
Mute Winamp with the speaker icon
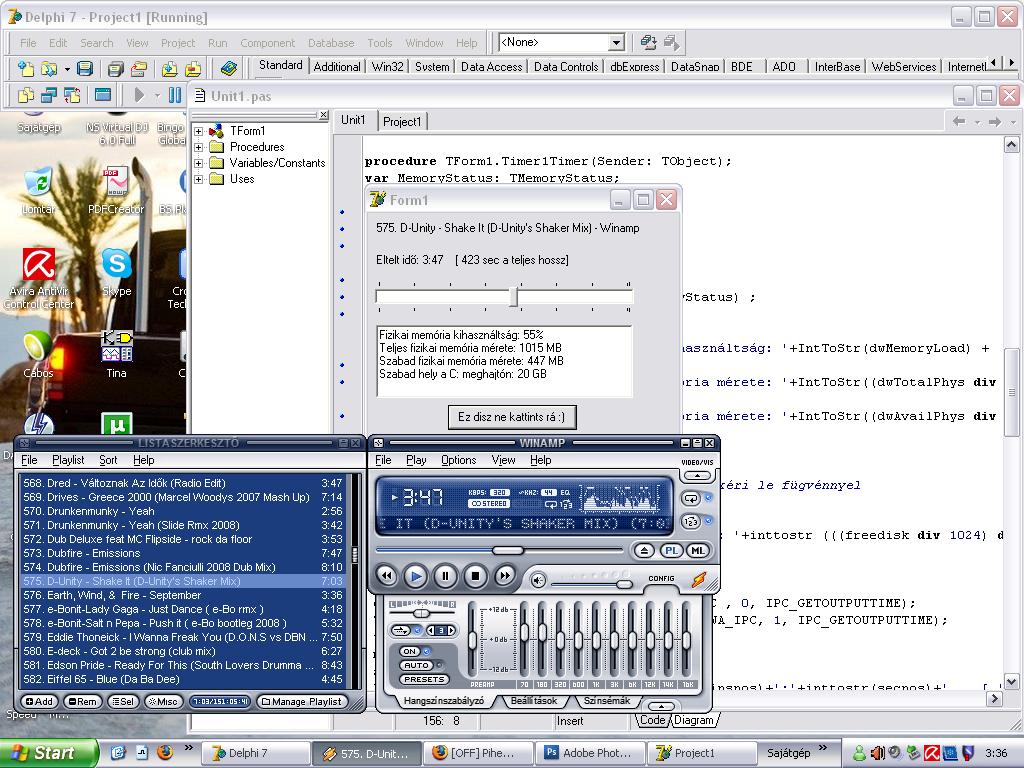tap(538, 580)
